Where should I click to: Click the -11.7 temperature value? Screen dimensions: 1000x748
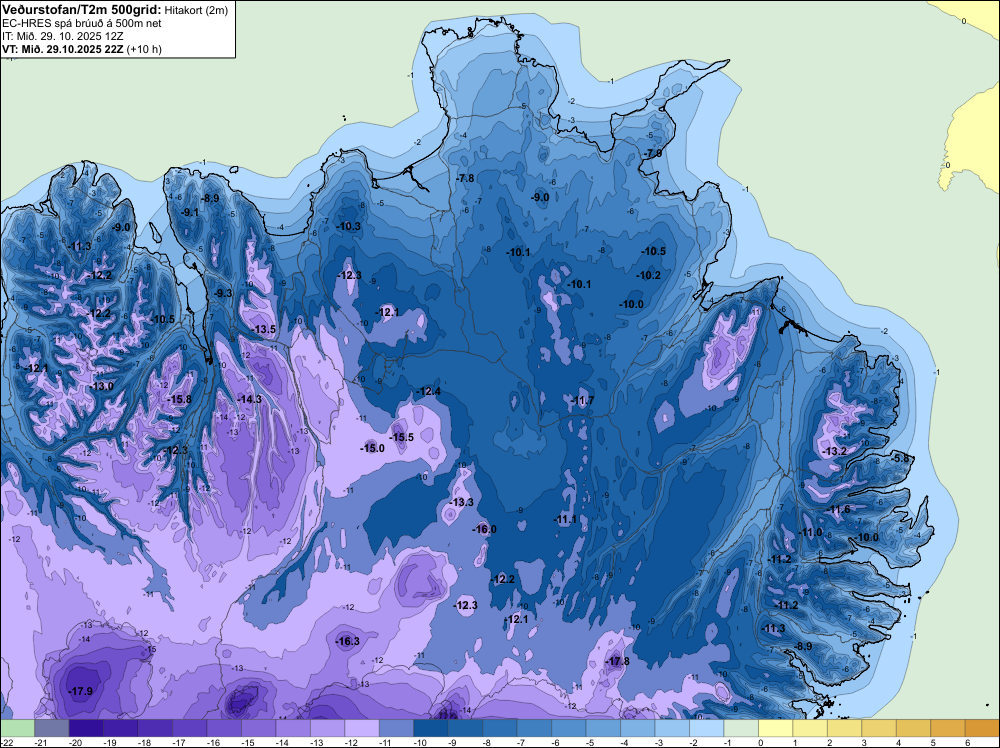582,400
